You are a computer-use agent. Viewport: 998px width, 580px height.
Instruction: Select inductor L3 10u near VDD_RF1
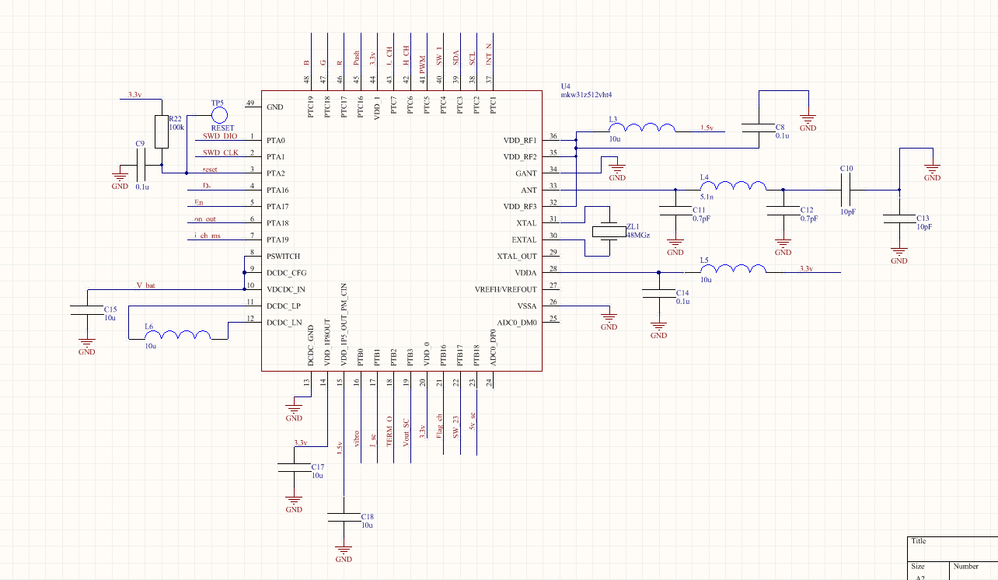coord(640,128)
